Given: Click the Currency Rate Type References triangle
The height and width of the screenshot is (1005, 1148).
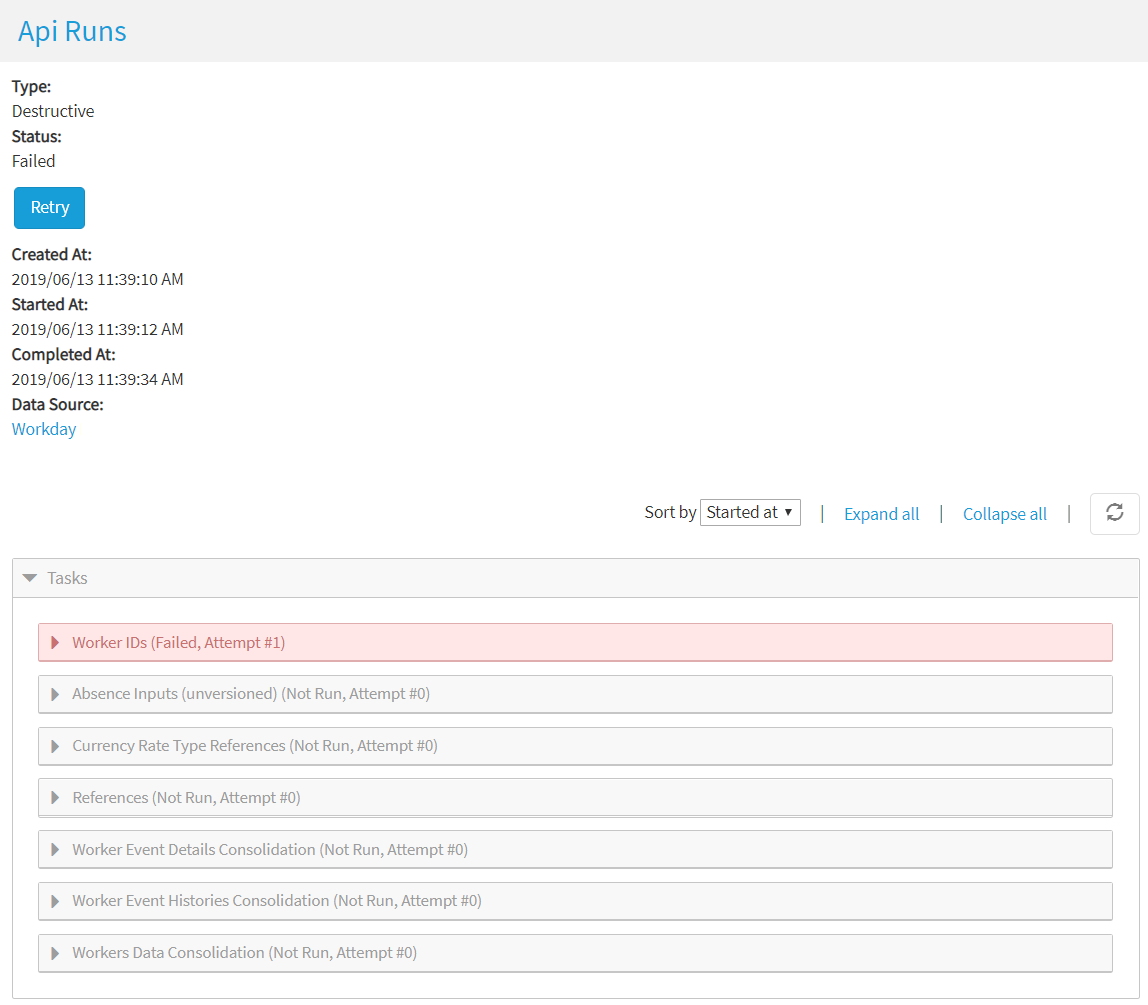Looking at the screenshot, I should [x=55, y=746].
